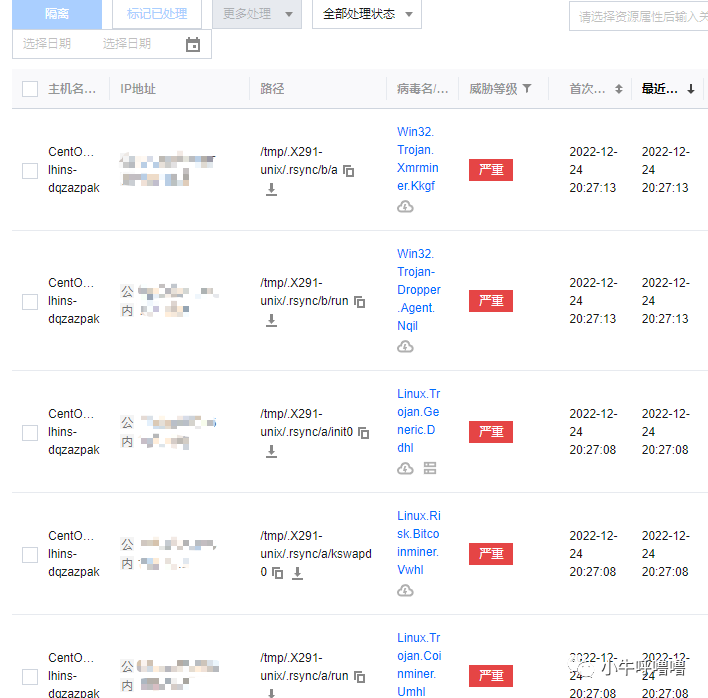Filter by threat level funnel icon
The width and height of the screenshot is (708, 698).
pos(527,88)
